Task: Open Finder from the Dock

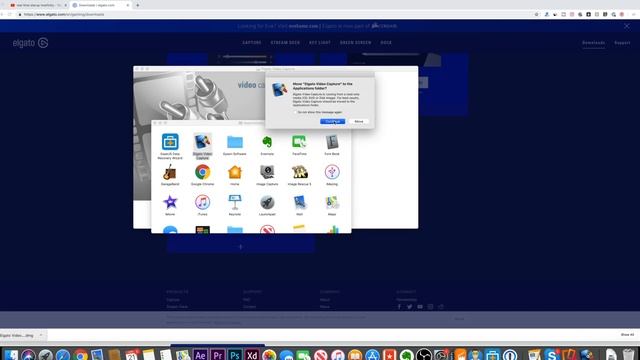Action: [x=11, y=355]
